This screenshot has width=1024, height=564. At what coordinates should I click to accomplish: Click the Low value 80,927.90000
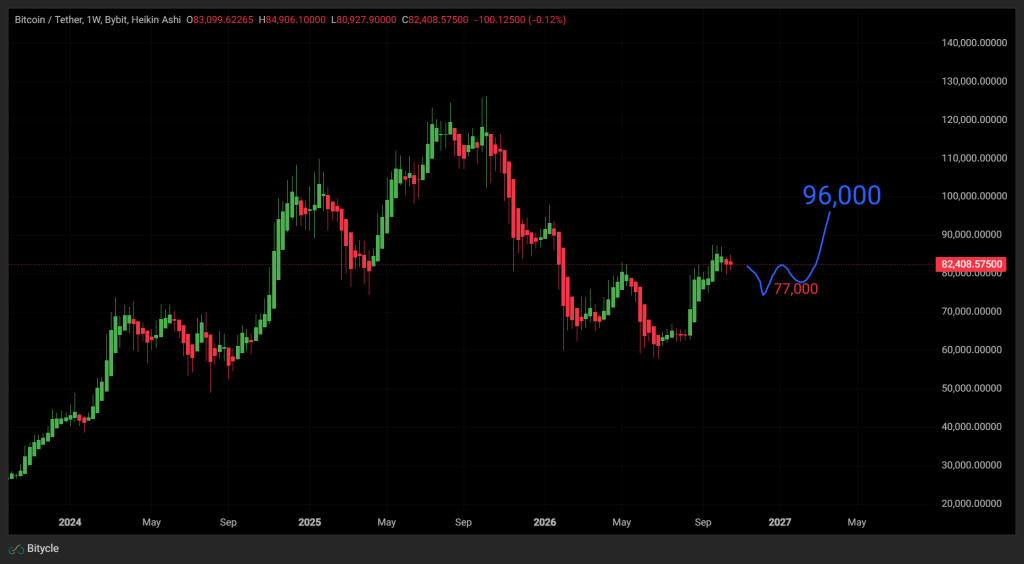[366, 20]
